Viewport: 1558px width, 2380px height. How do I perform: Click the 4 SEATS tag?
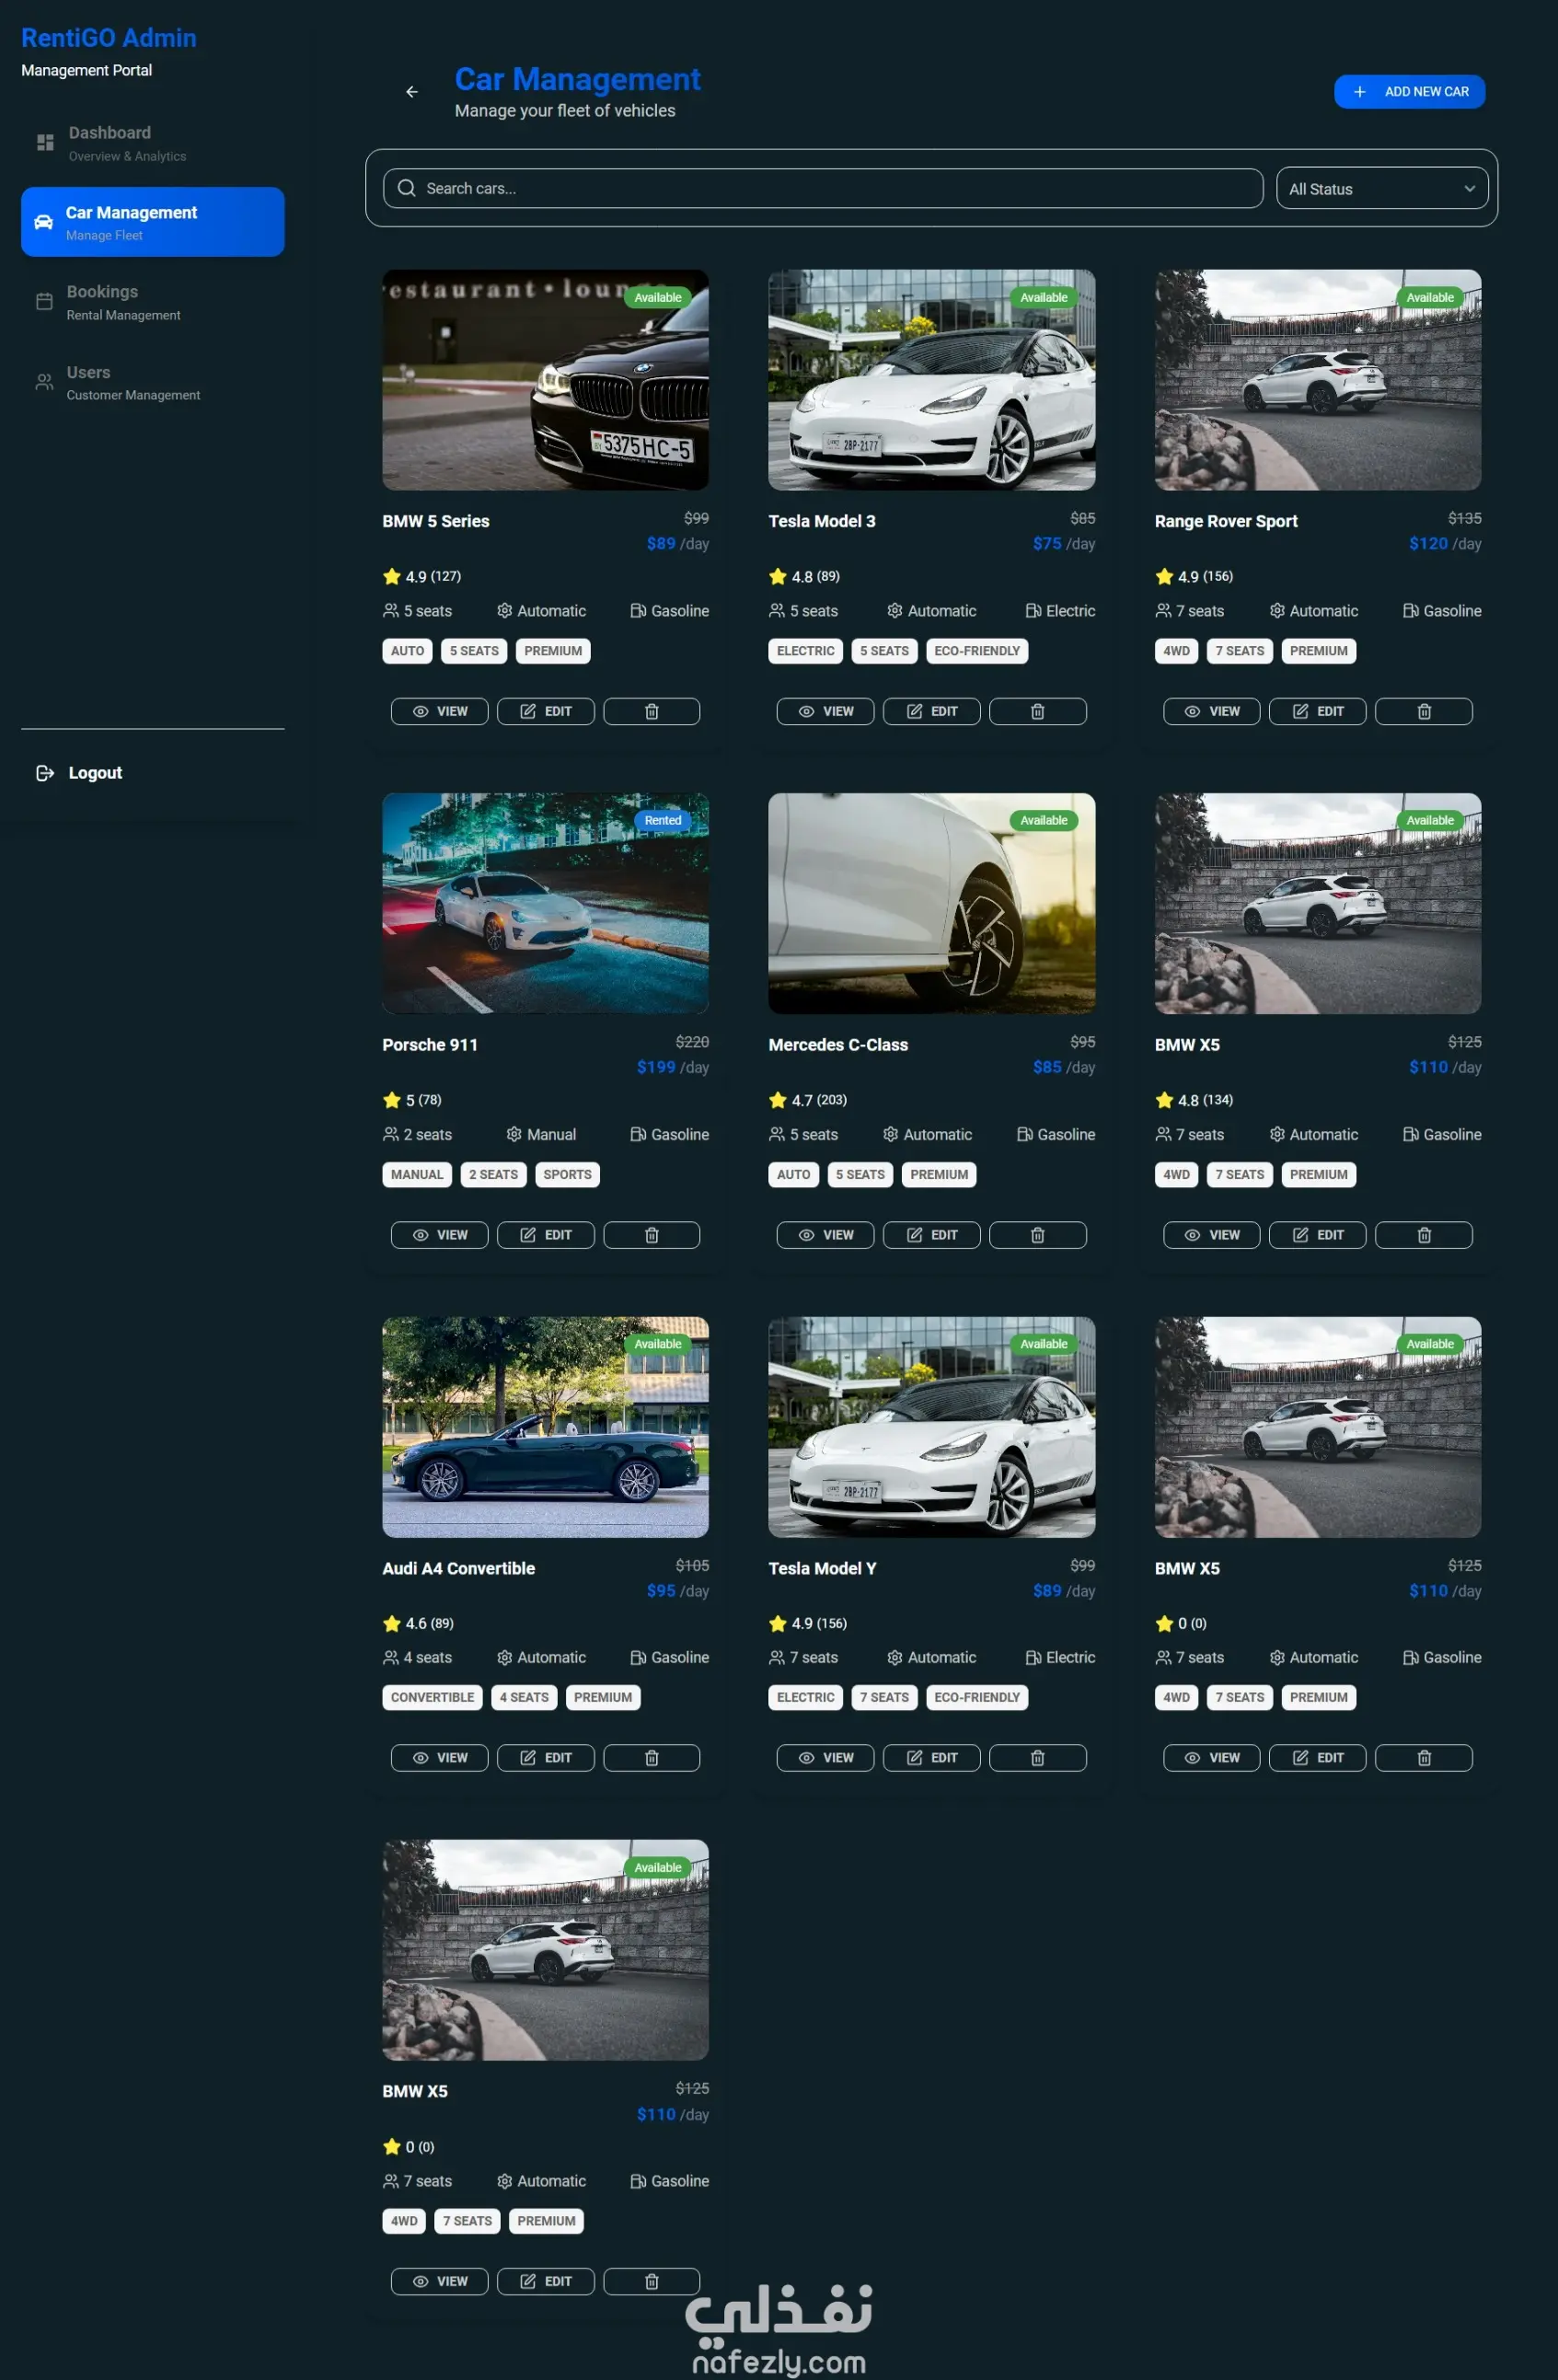524,1698
